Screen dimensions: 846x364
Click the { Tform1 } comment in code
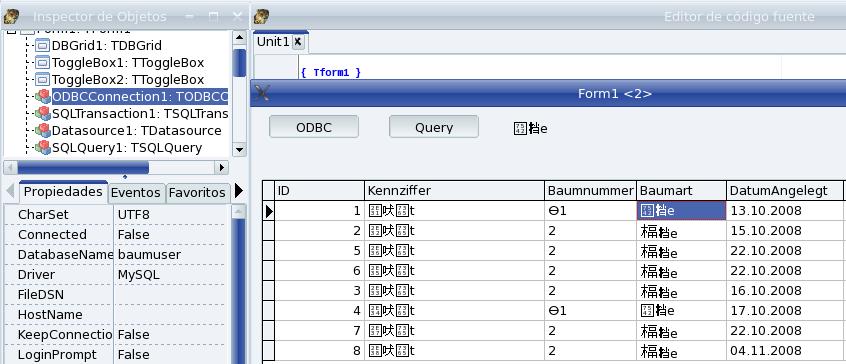(x=330, y=72)
